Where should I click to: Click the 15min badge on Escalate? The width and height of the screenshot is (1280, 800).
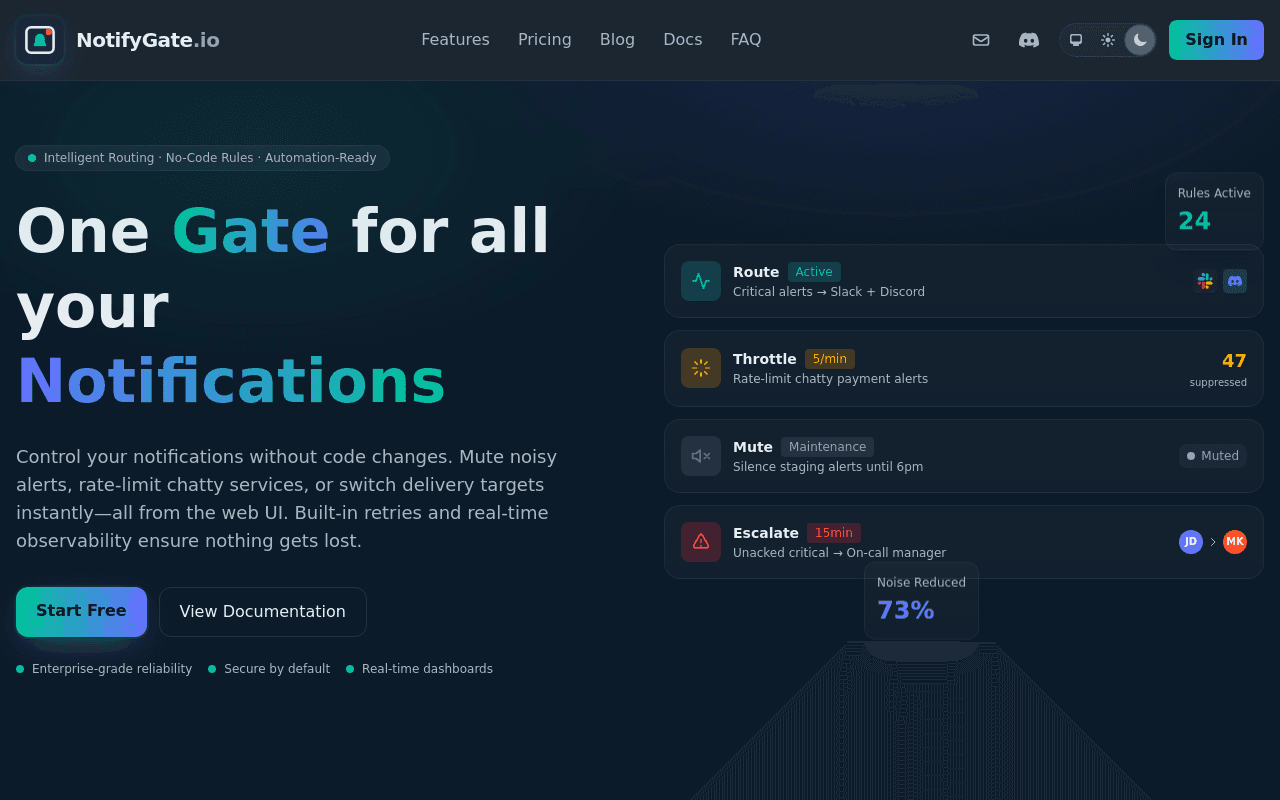pyautogui.click(x=834, y=533)
